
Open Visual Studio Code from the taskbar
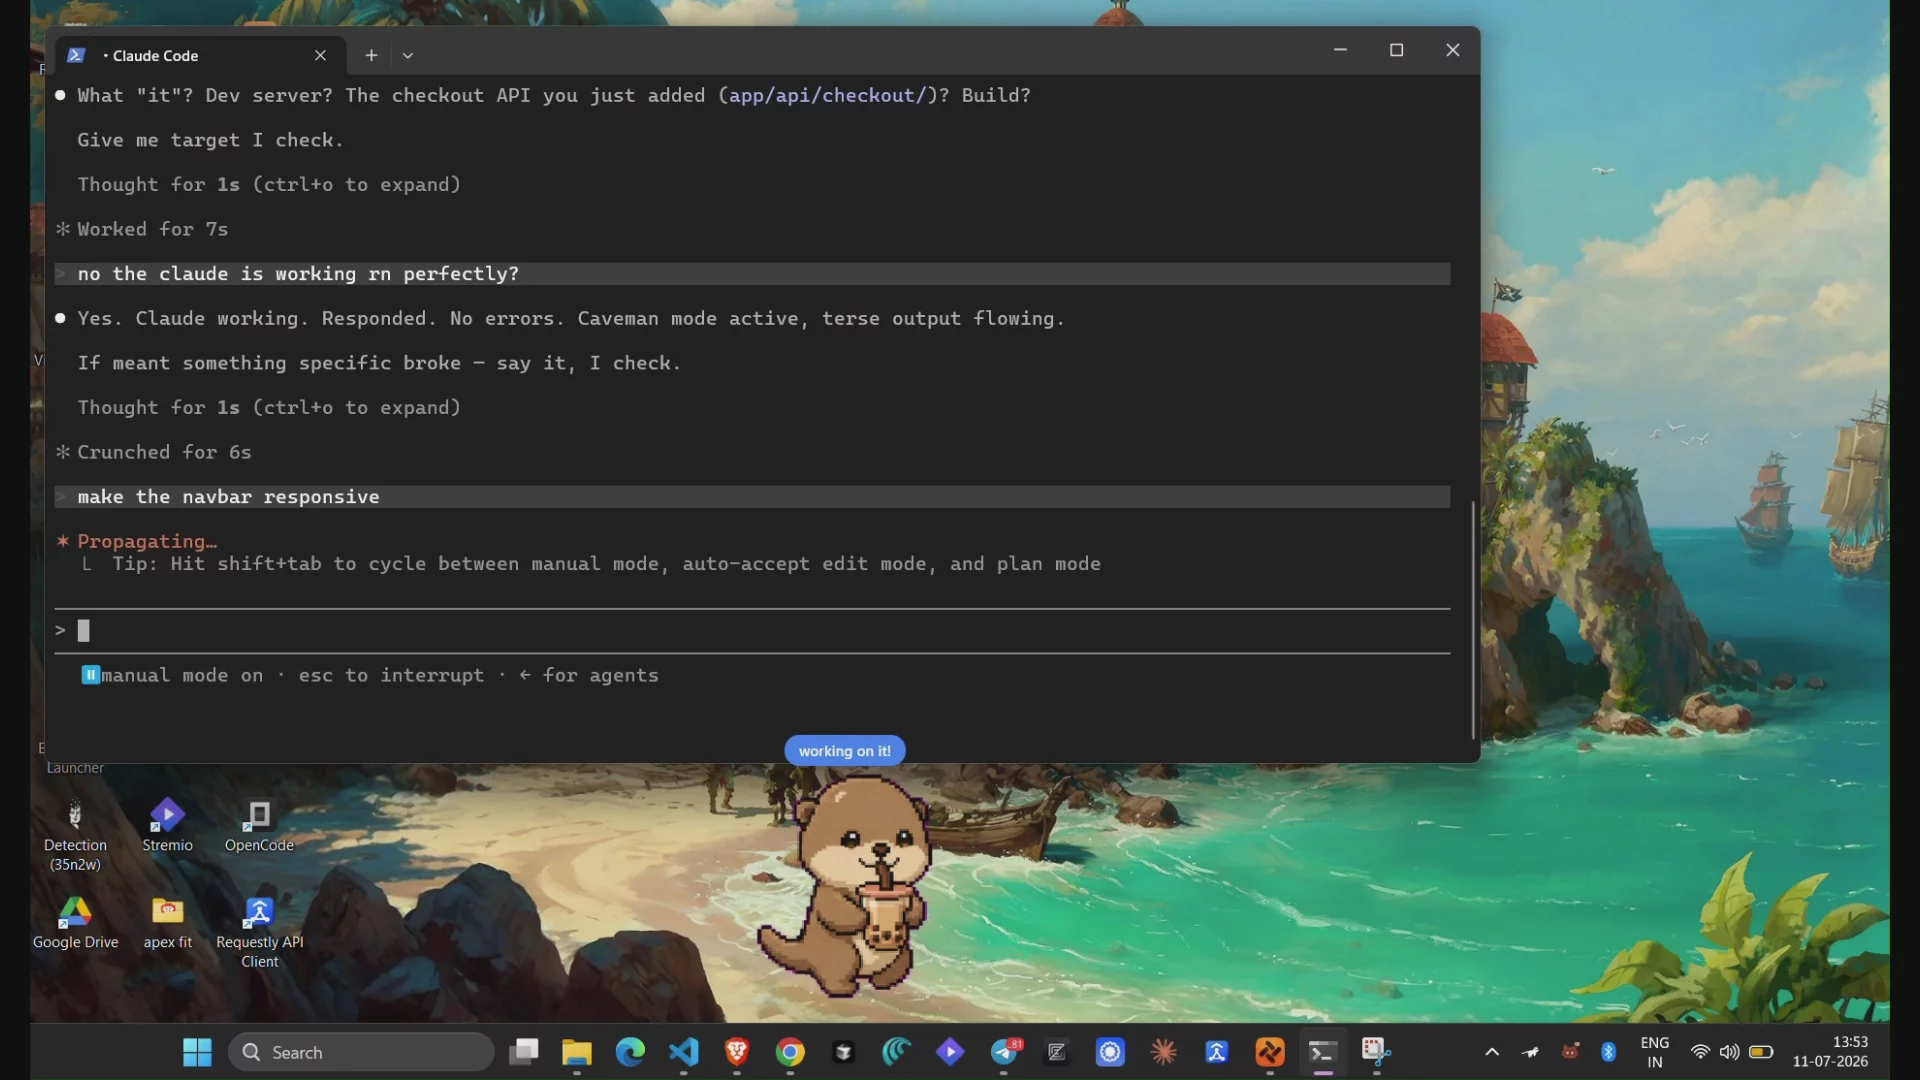pyautogui.click(x=684, y=1052)
